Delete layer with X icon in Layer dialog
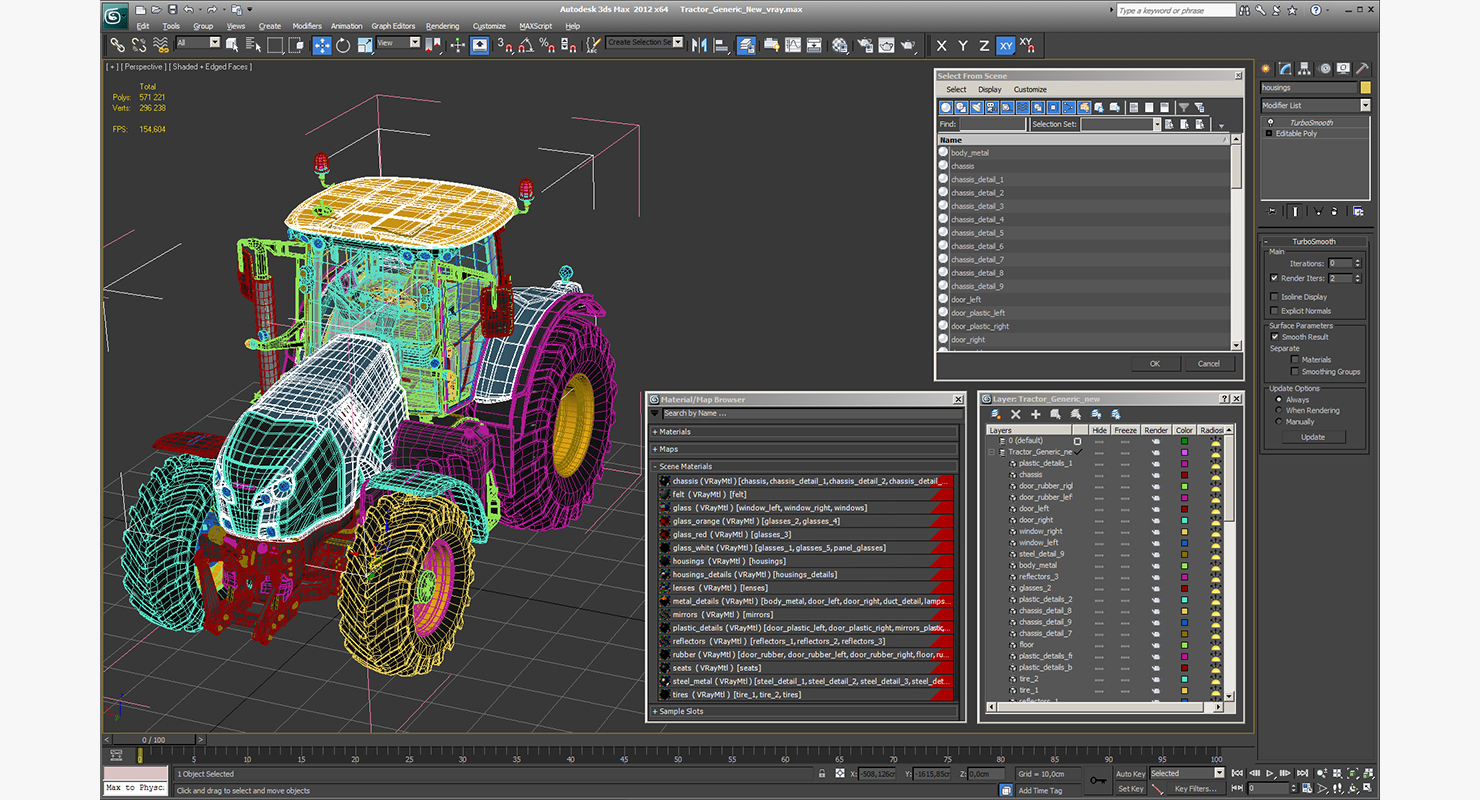 pos(1016,414)
